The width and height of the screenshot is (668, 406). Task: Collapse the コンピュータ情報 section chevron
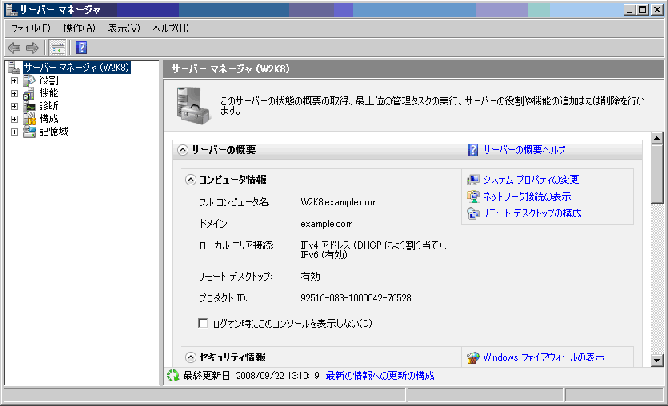190,180
